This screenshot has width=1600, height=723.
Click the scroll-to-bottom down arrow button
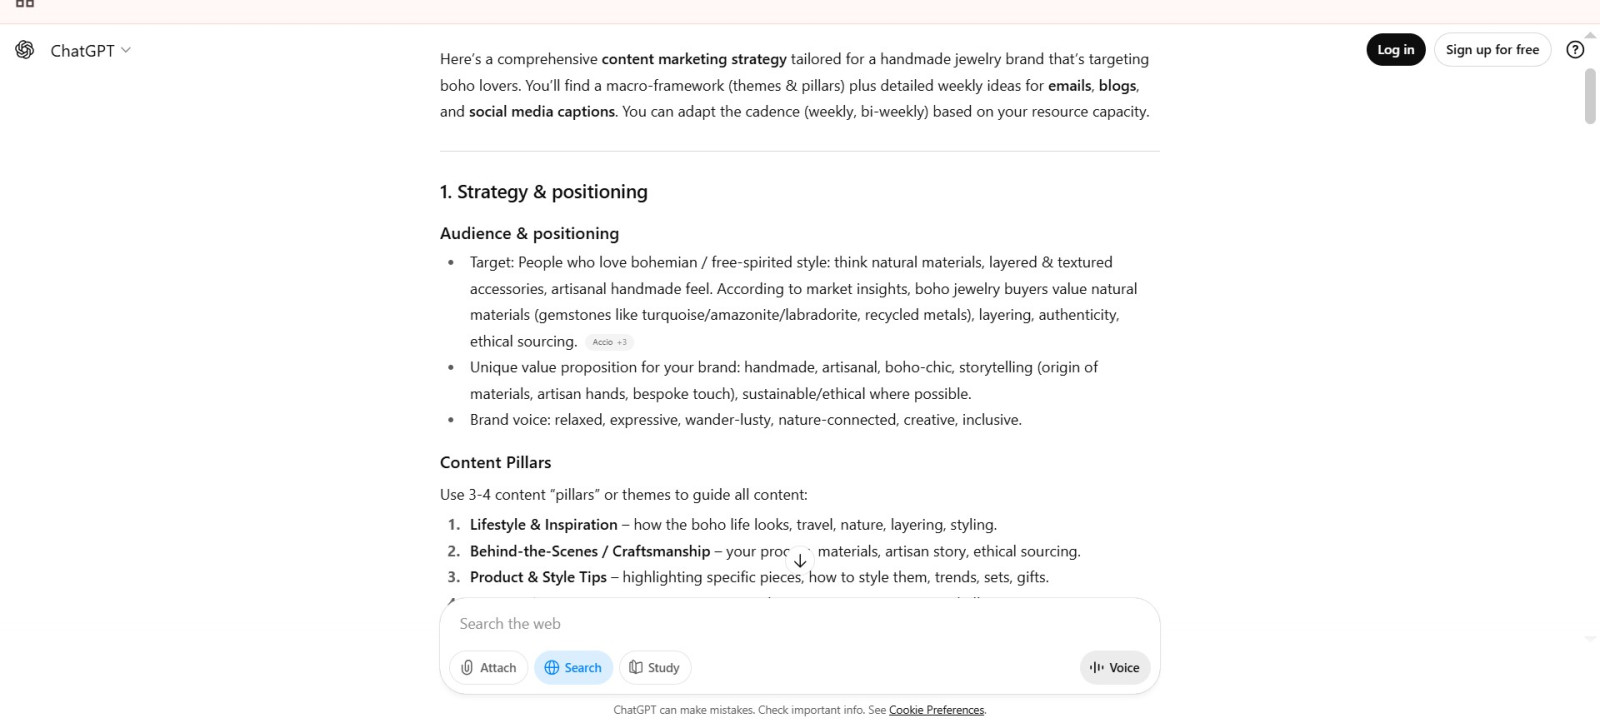click(800, 561)
